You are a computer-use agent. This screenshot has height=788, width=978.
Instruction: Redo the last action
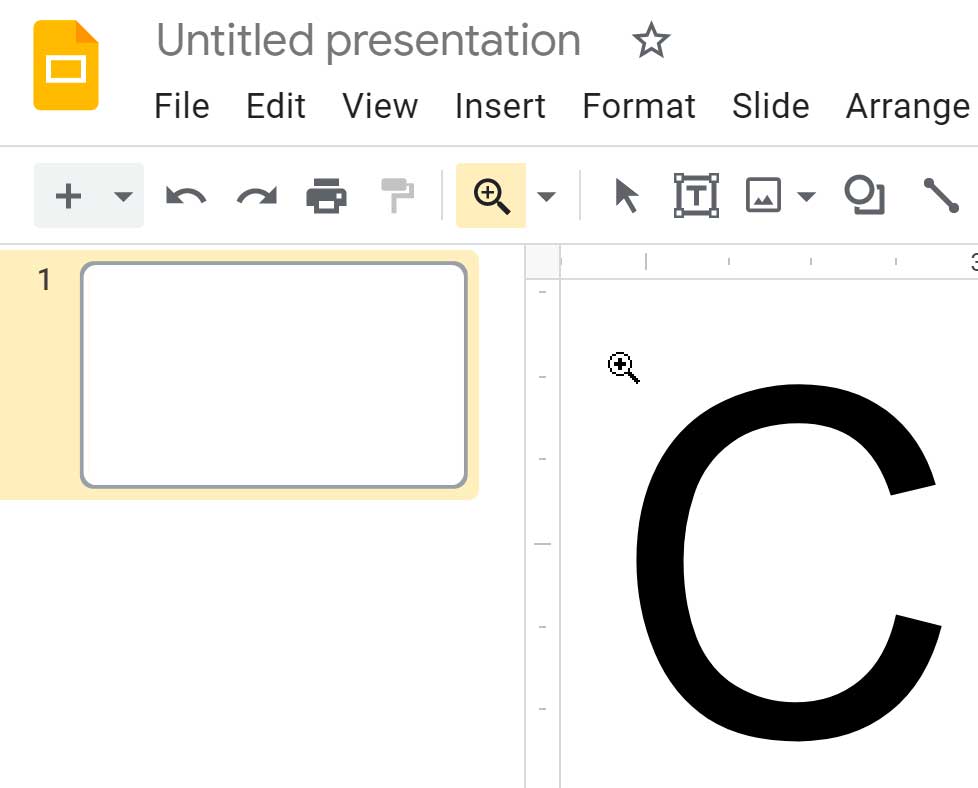click(255, 195)
